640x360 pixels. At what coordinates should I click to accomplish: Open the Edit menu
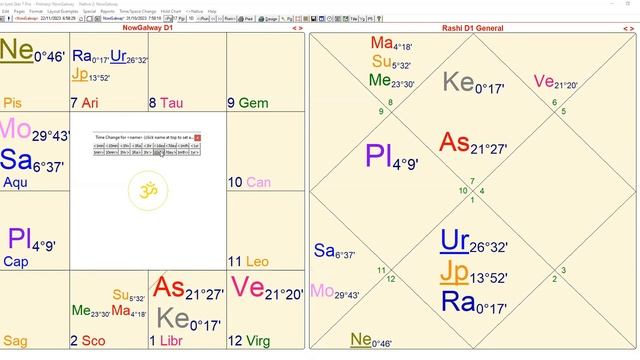point(6,11)
